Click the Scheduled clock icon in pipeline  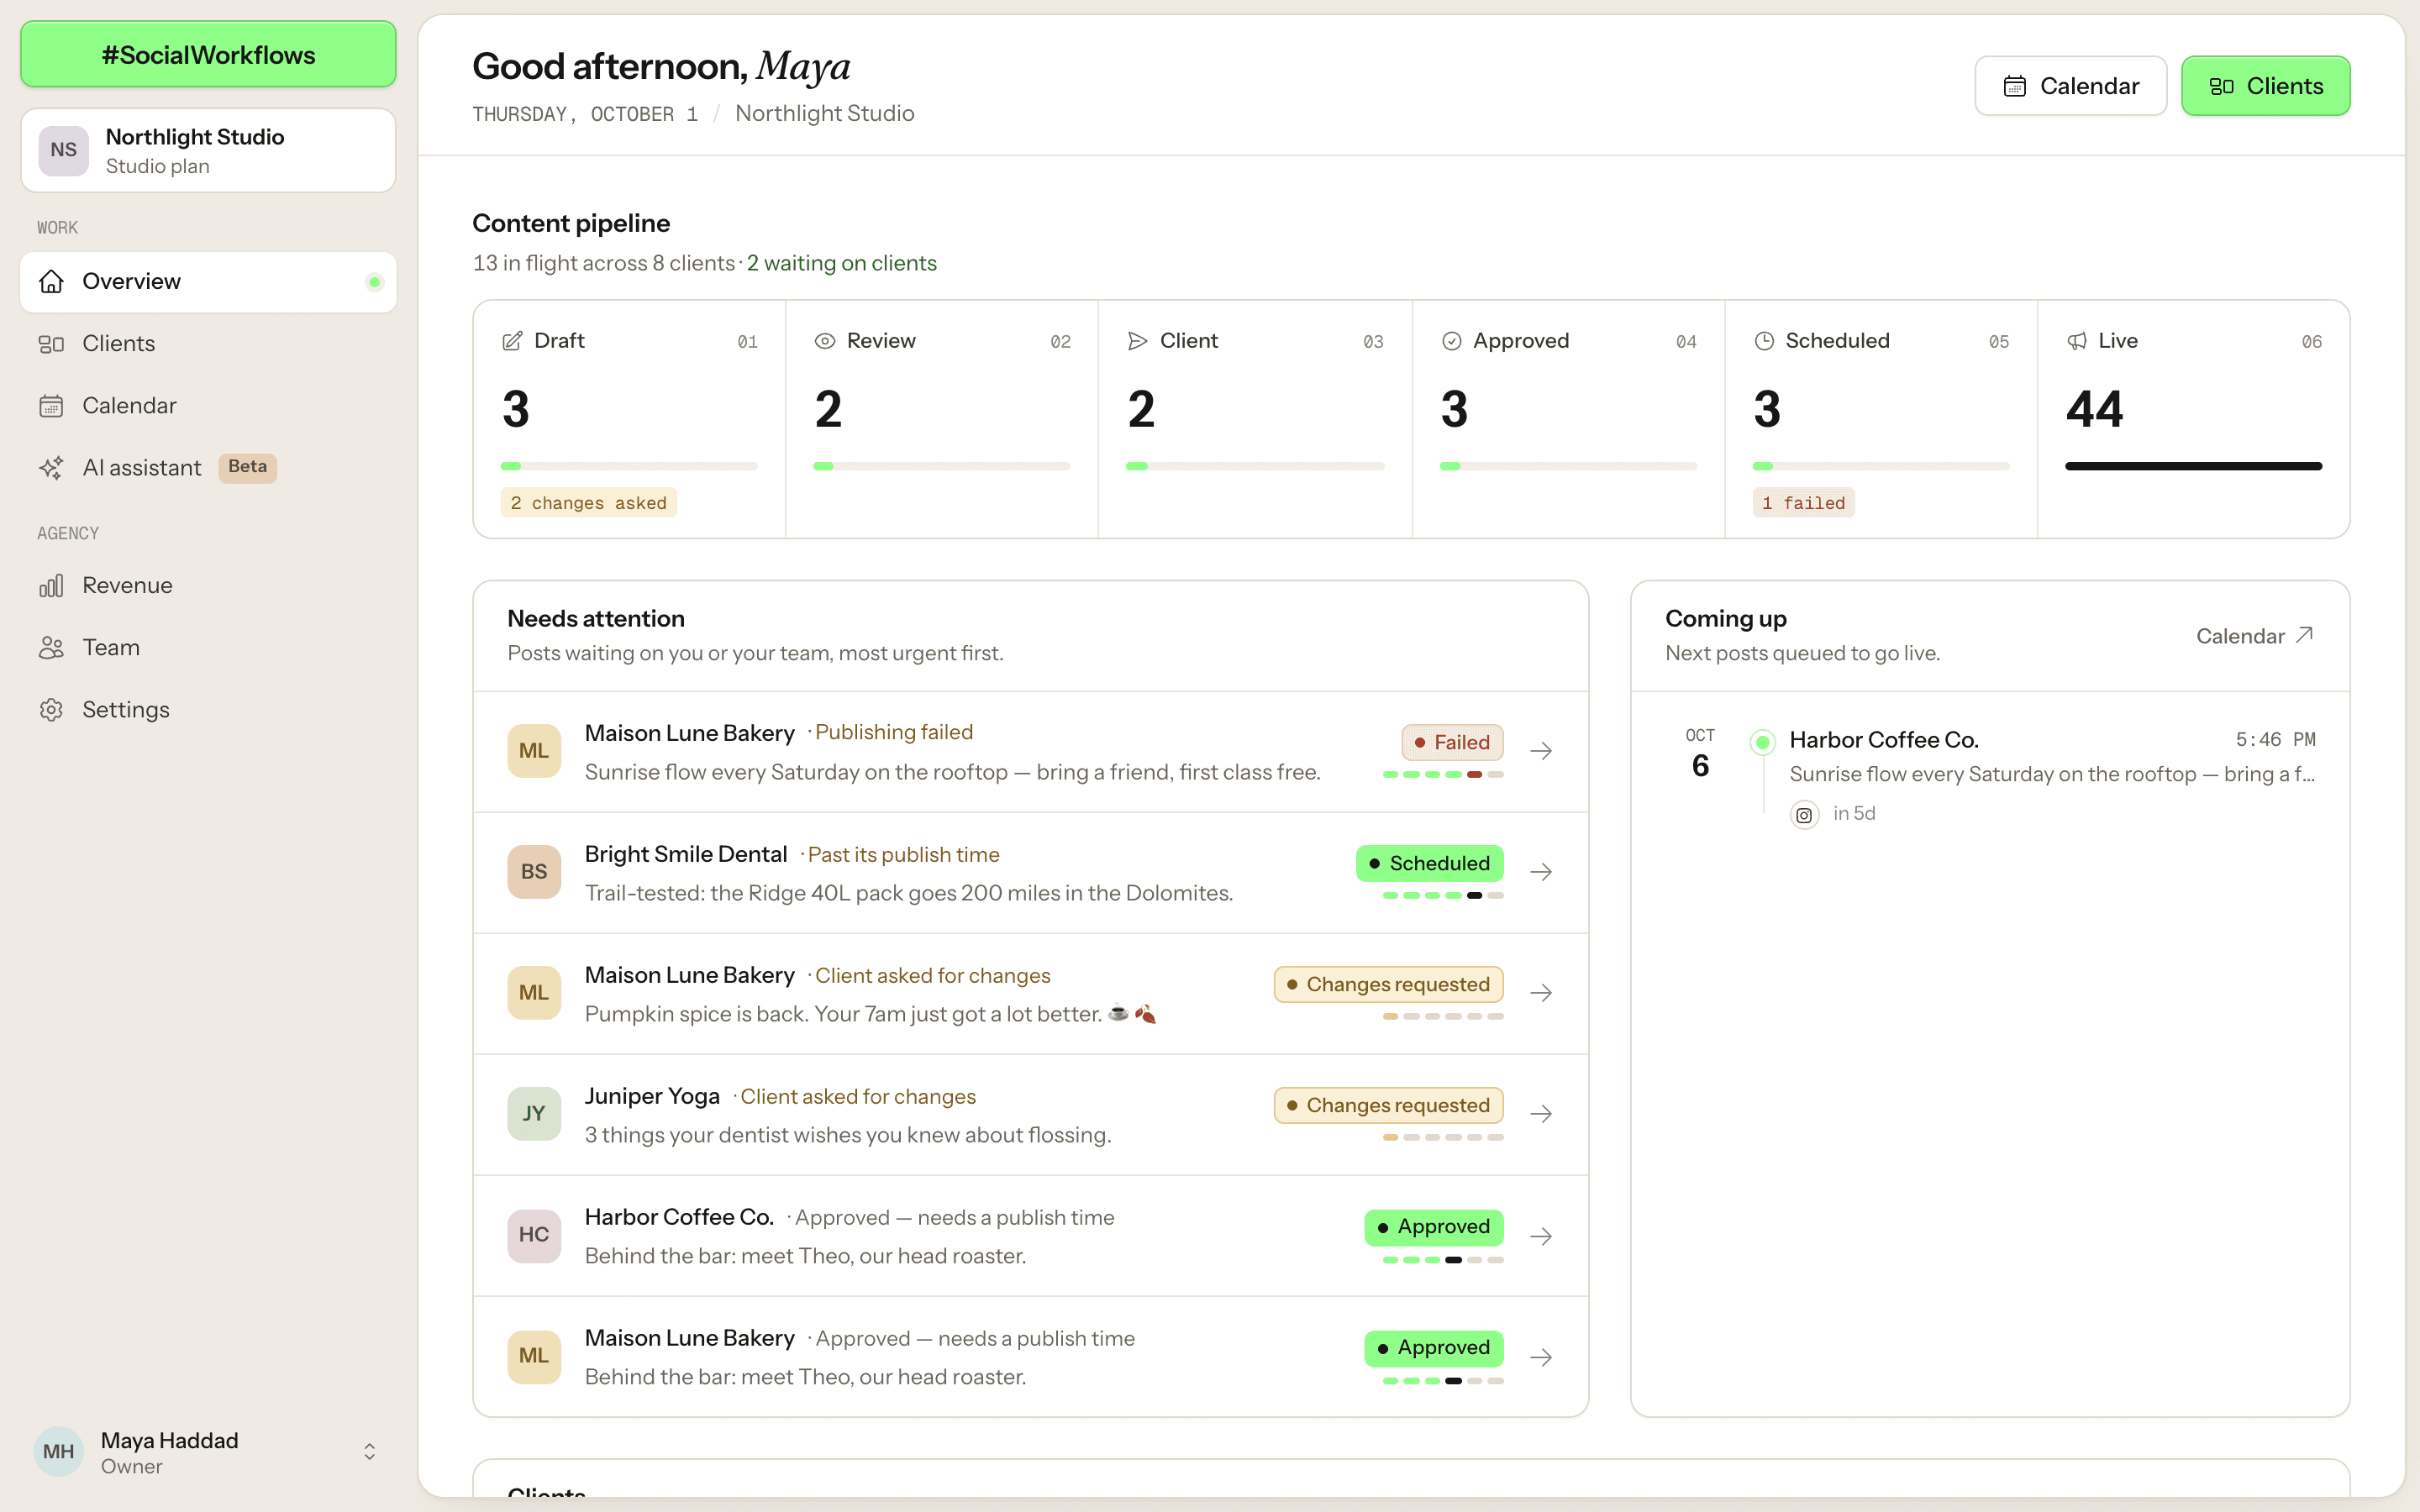1764,341
